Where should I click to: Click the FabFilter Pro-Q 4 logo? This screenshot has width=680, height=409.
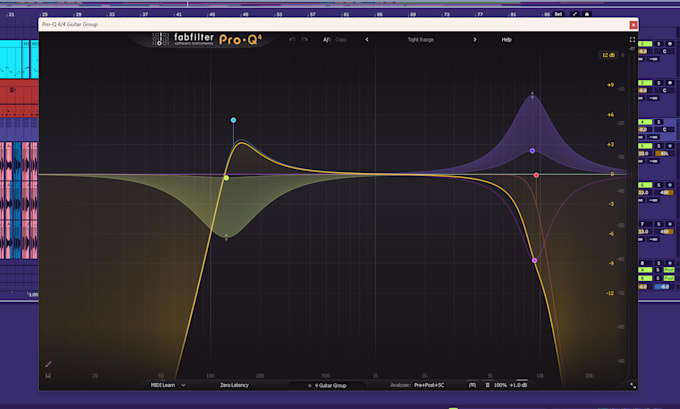(x=207, y=39)
